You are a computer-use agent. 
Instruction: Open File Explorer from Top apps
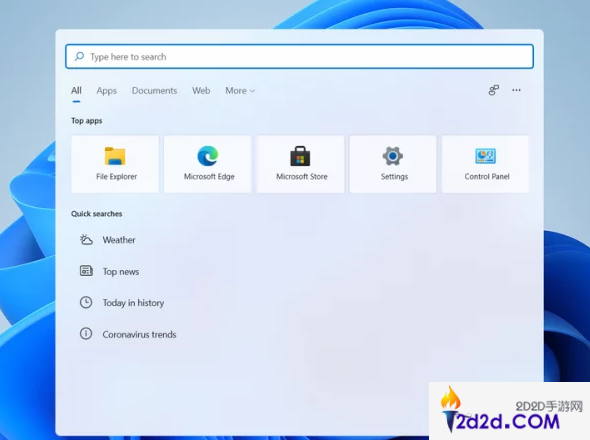(x=115, y=164)
